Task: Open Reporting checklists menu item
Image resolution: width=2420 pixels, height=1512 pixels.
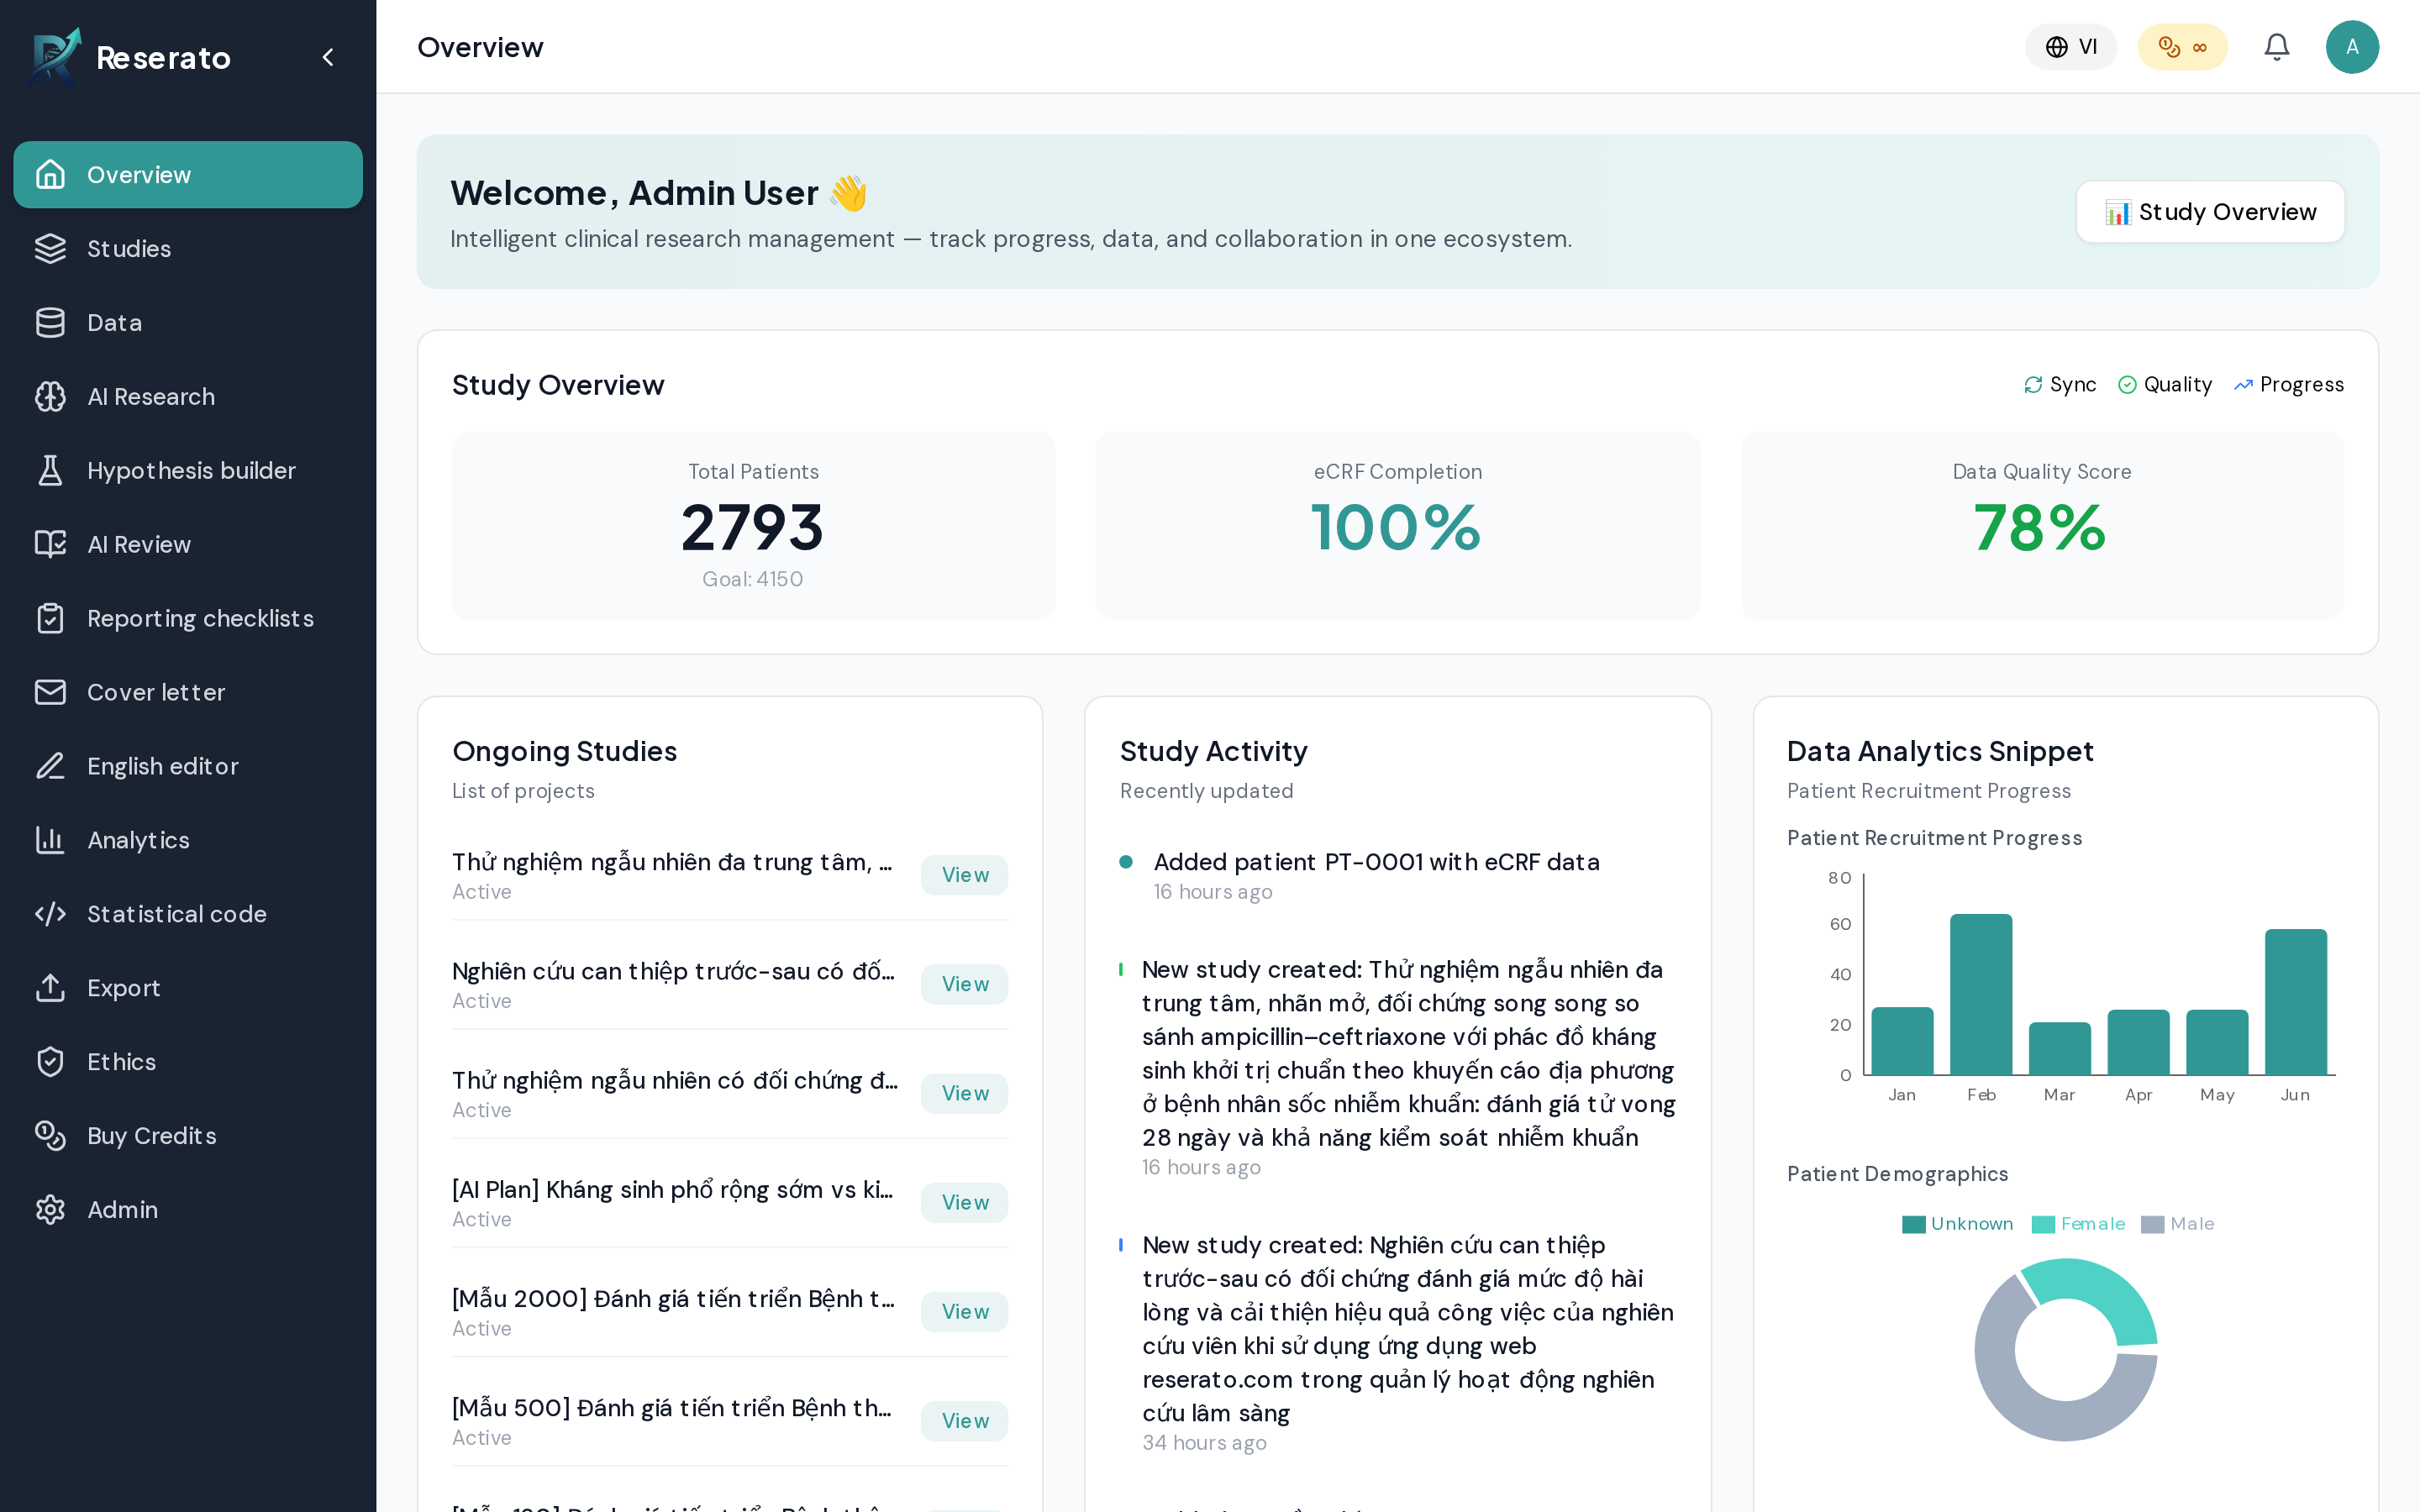Action: pyautogui.click(x=188, y=619)
